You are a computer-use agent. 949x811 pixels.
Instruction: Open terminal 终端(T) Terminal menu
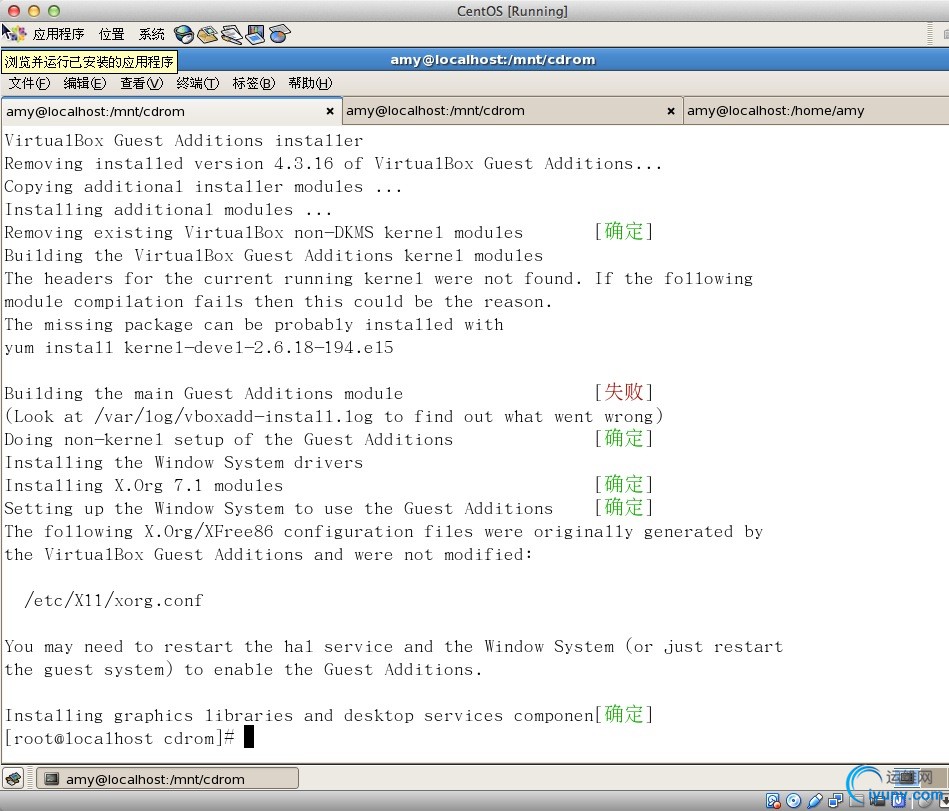pyautogui.click(x=197, y=83)
